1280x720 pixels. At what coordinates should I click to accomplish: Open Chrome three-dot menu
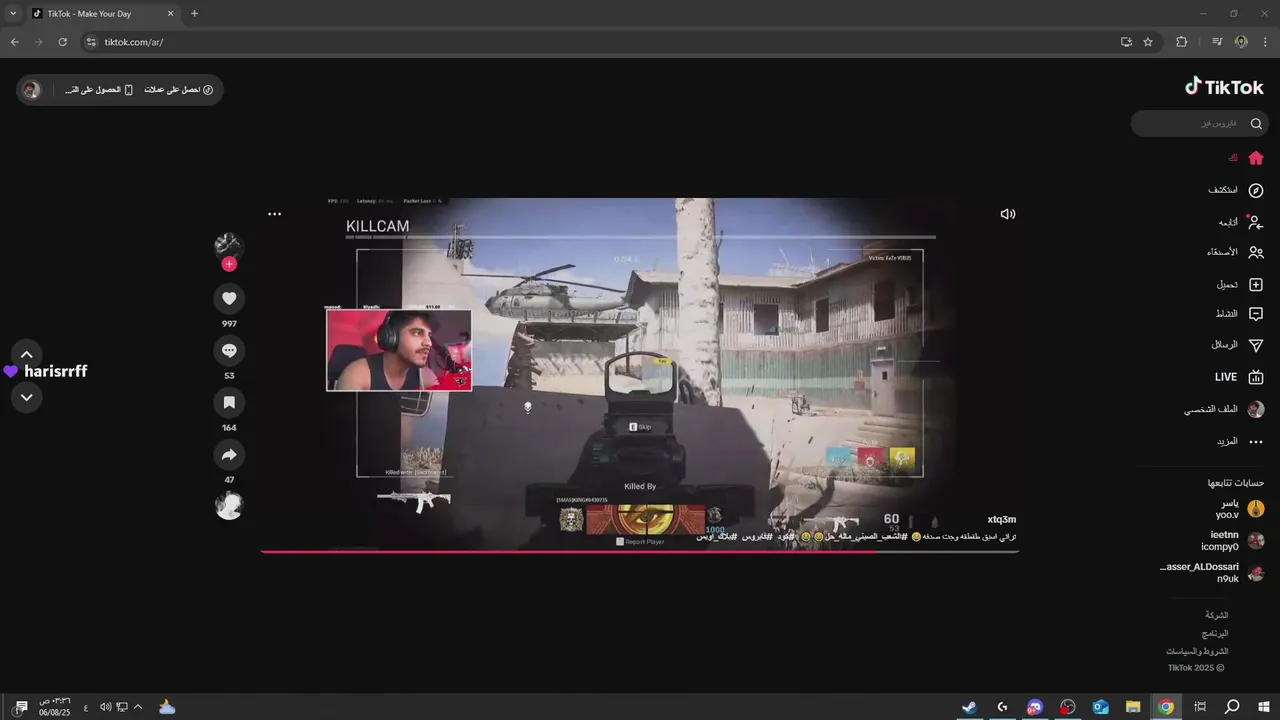tap(1265, 42)
